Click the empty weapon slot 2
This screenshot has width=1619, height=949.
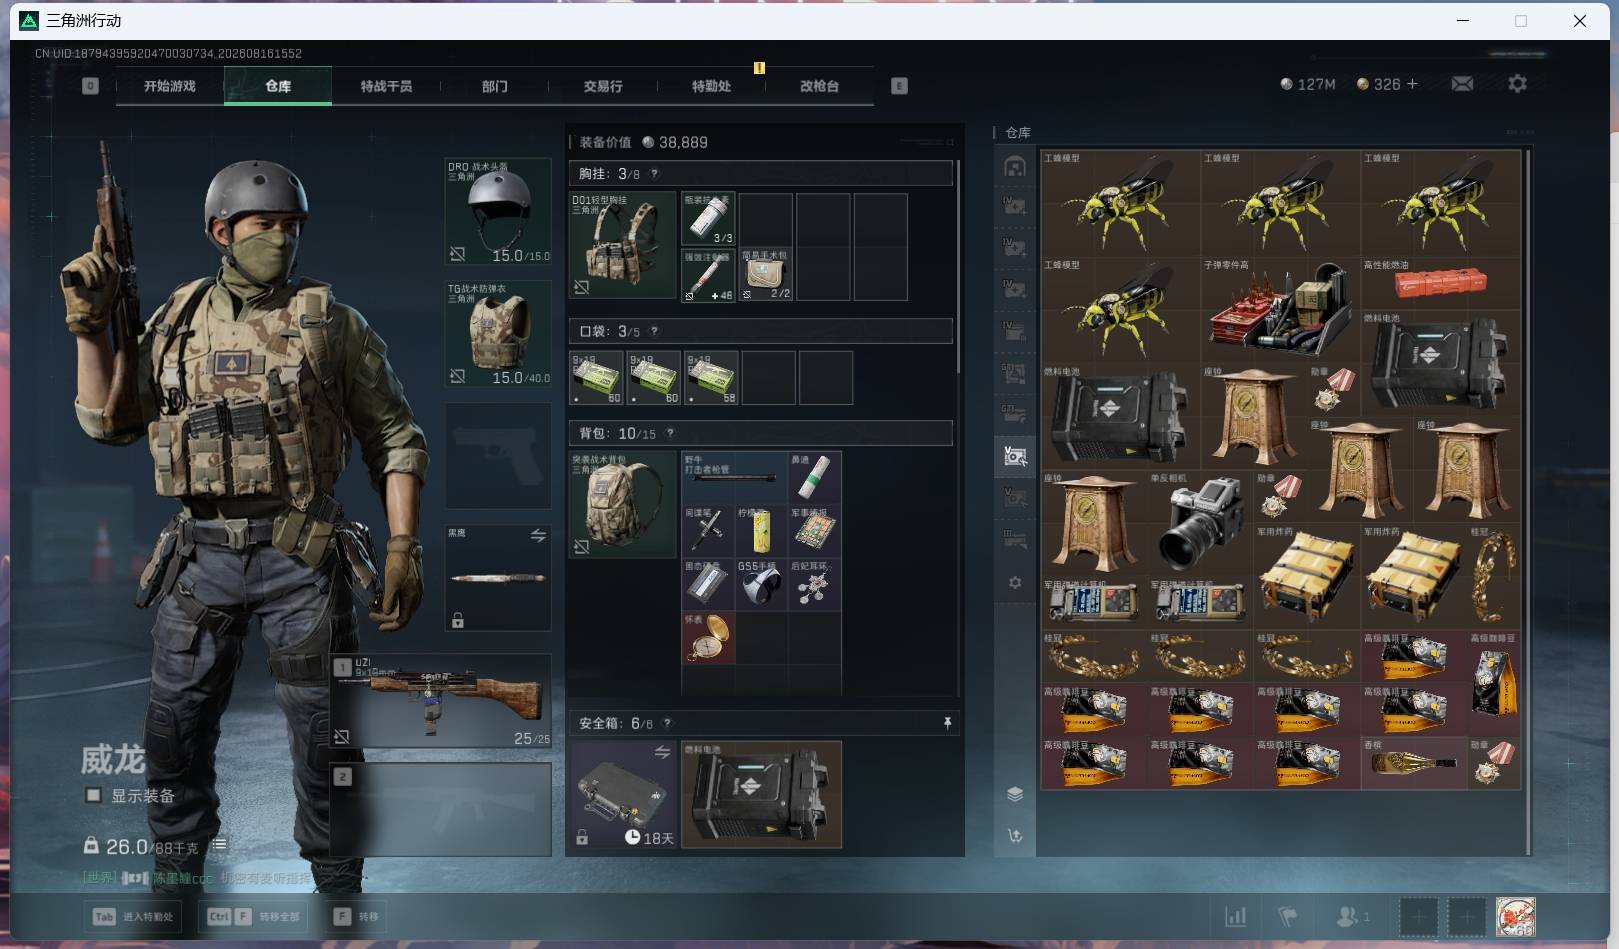pos(441,810)
